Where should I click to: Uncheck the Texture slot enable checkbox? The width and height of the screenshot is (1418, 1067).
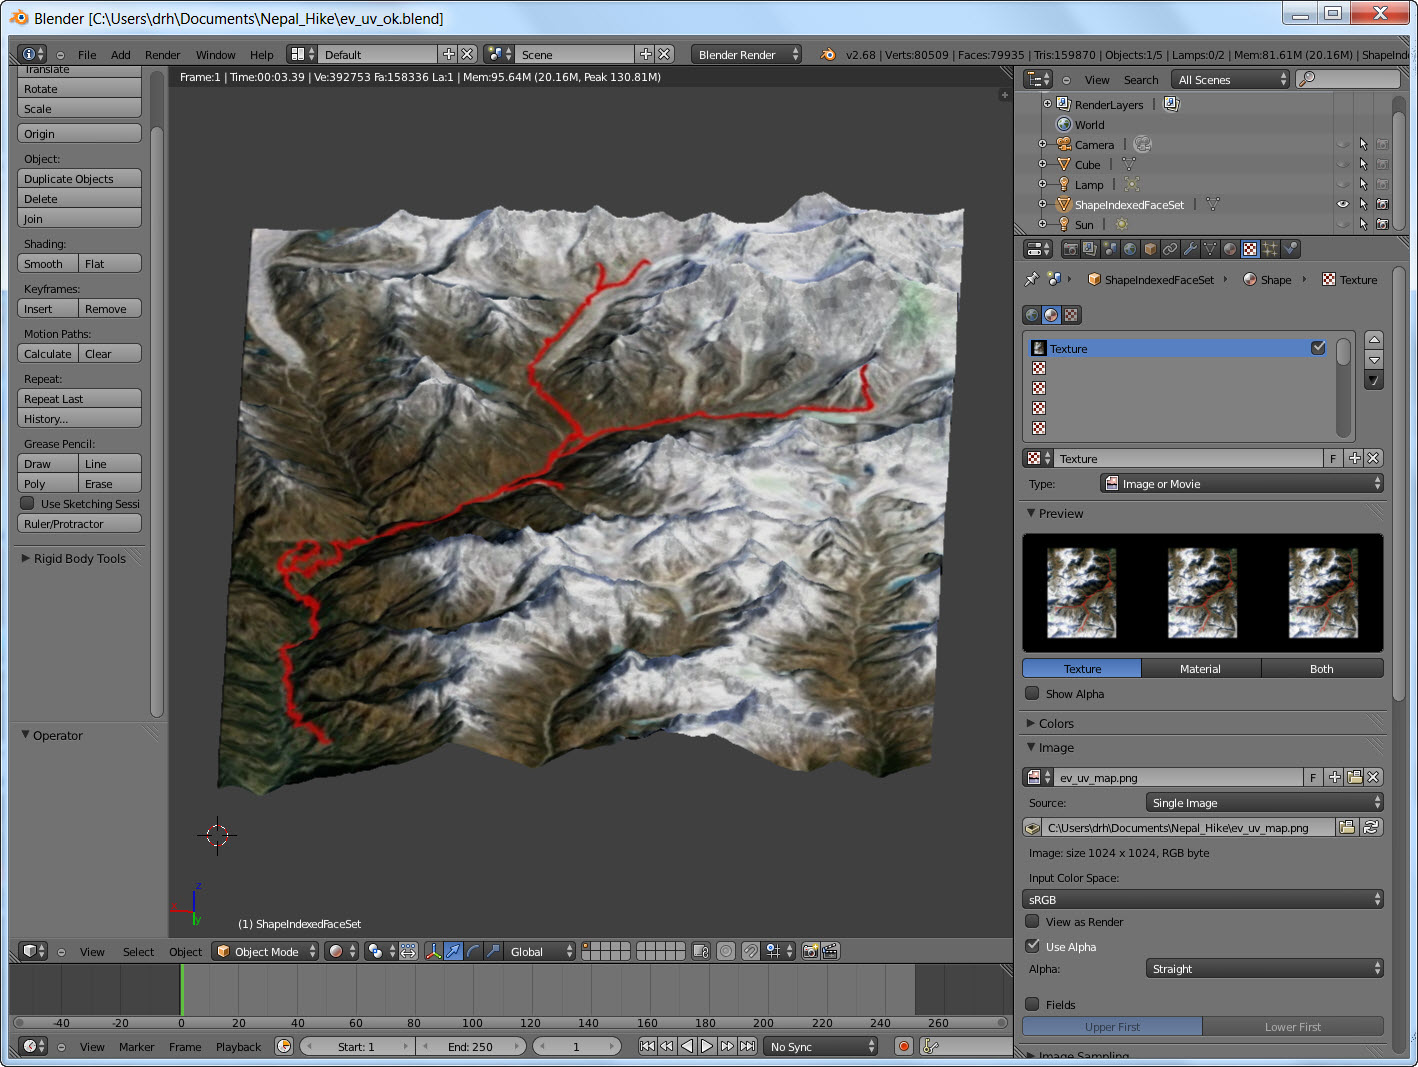(x=1318, y=348)
